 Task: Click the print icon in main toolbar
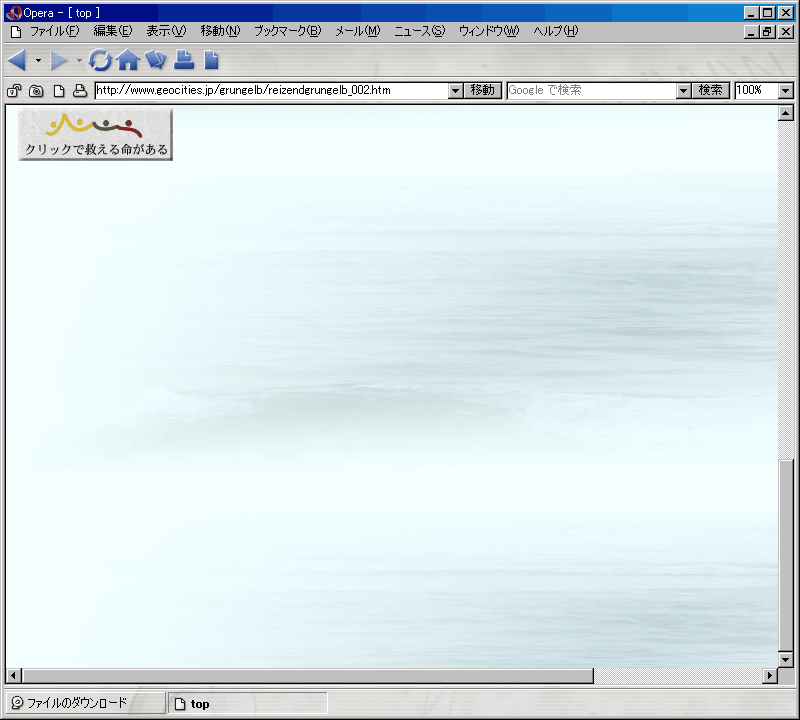pyautogui.click(x=184, y=60)
